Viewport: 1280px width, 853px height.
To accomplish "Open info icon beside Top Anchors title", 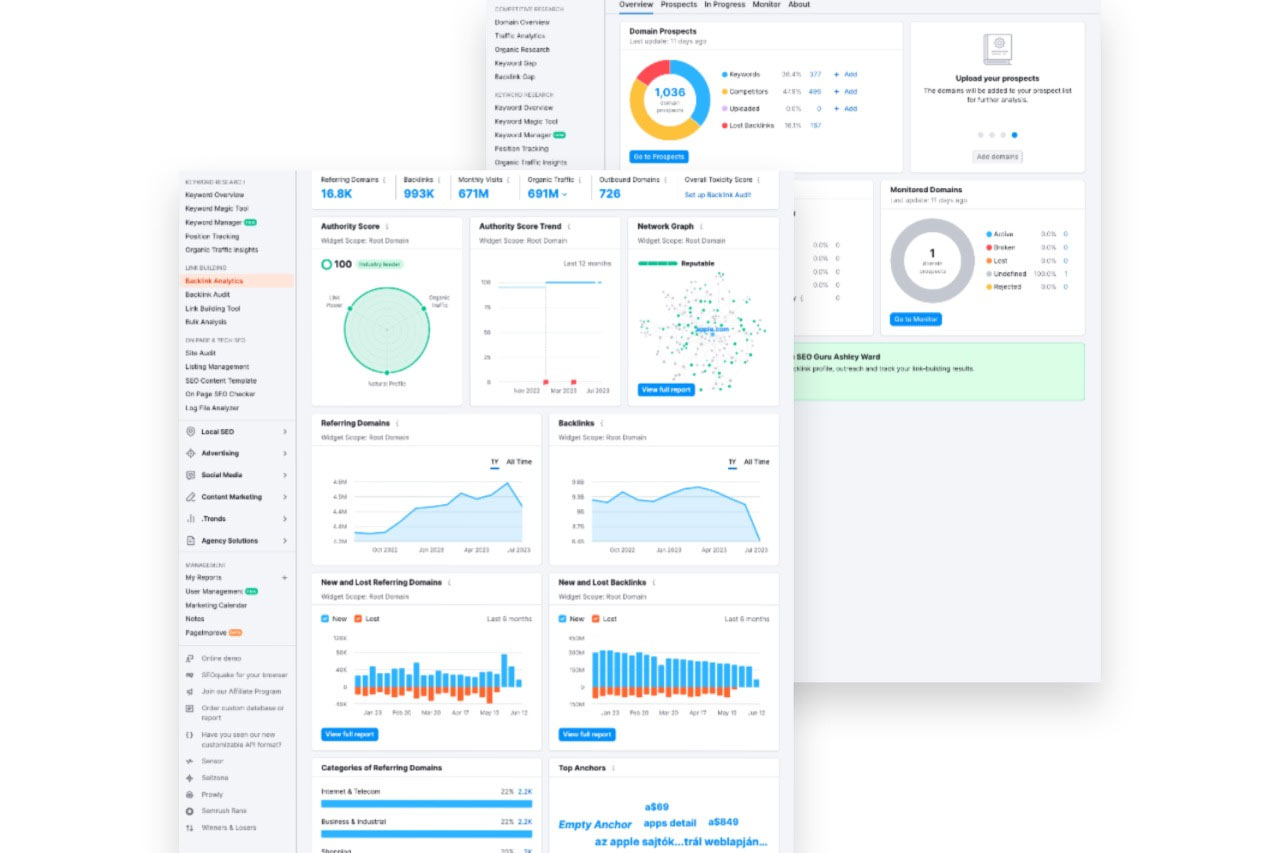I will click(612, 768).
